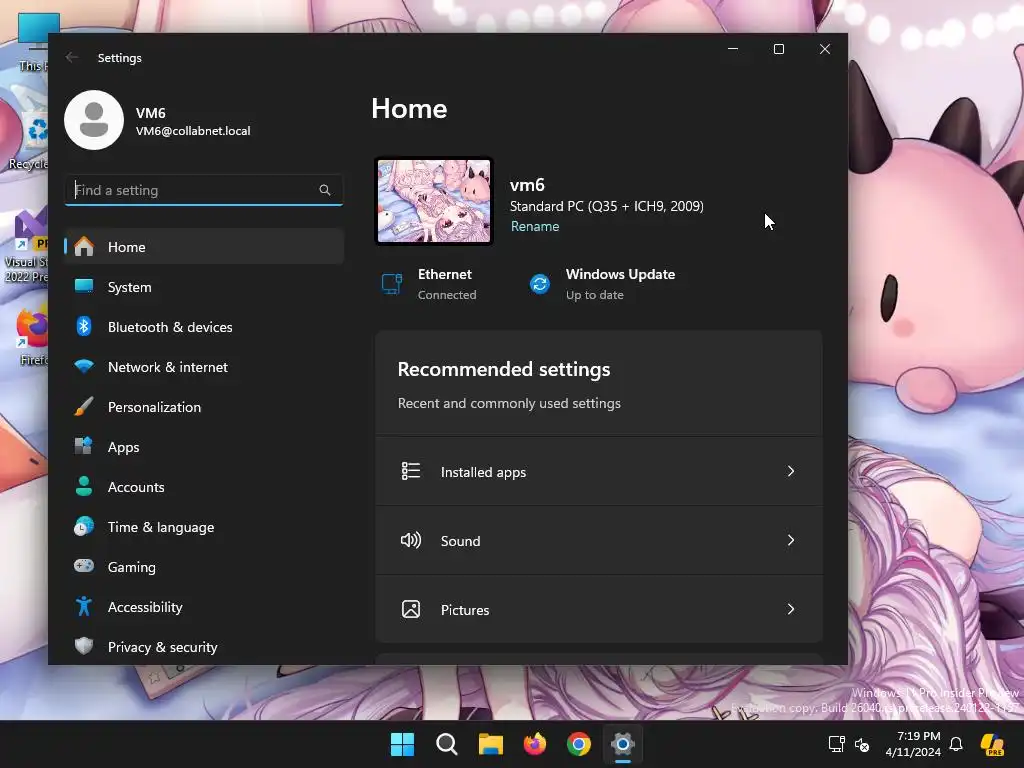Viewport: 1024px width, 768px height.
Task: Open Bluetooth & devices settings
Action: (x=204, y=327)
